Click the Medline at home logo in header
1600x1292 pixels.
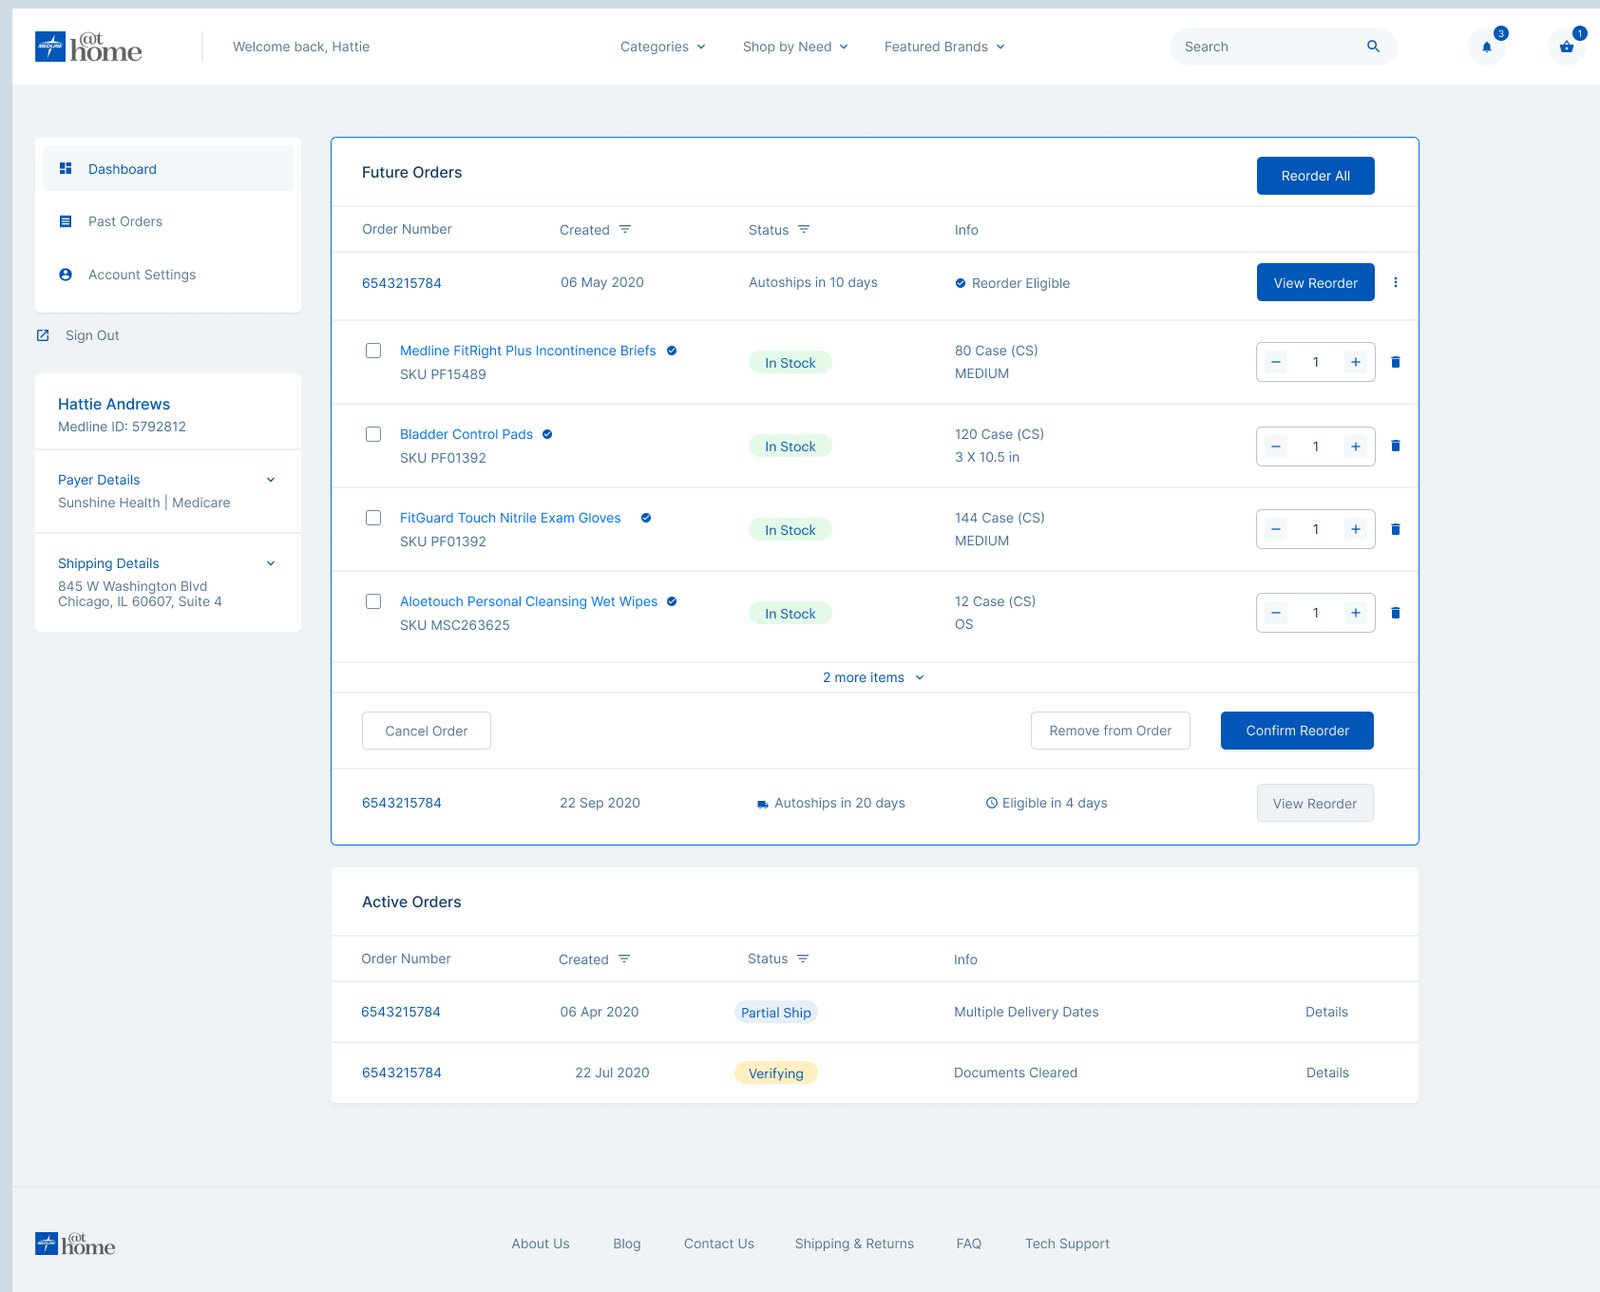(88, 46)
